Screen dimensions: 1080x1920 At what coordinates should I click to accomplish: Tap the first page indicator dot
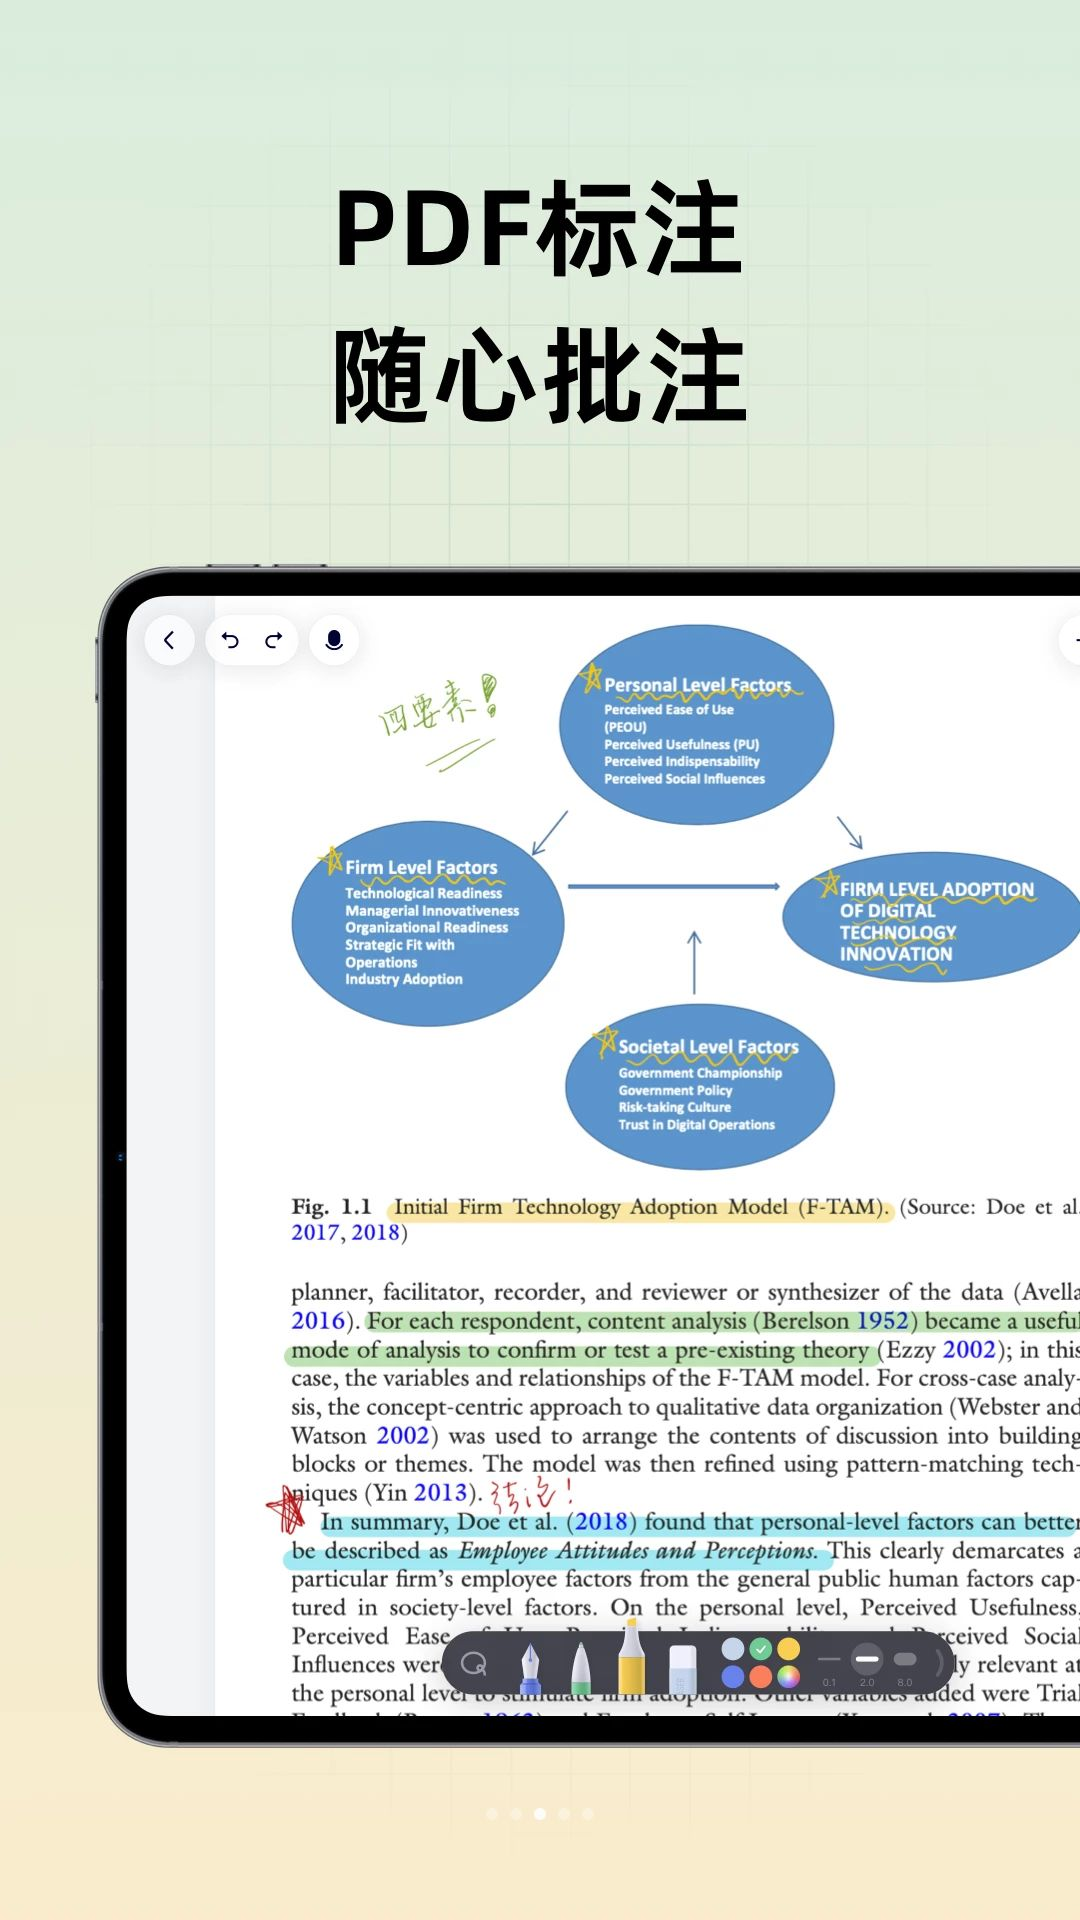[x=492, y=1814]
